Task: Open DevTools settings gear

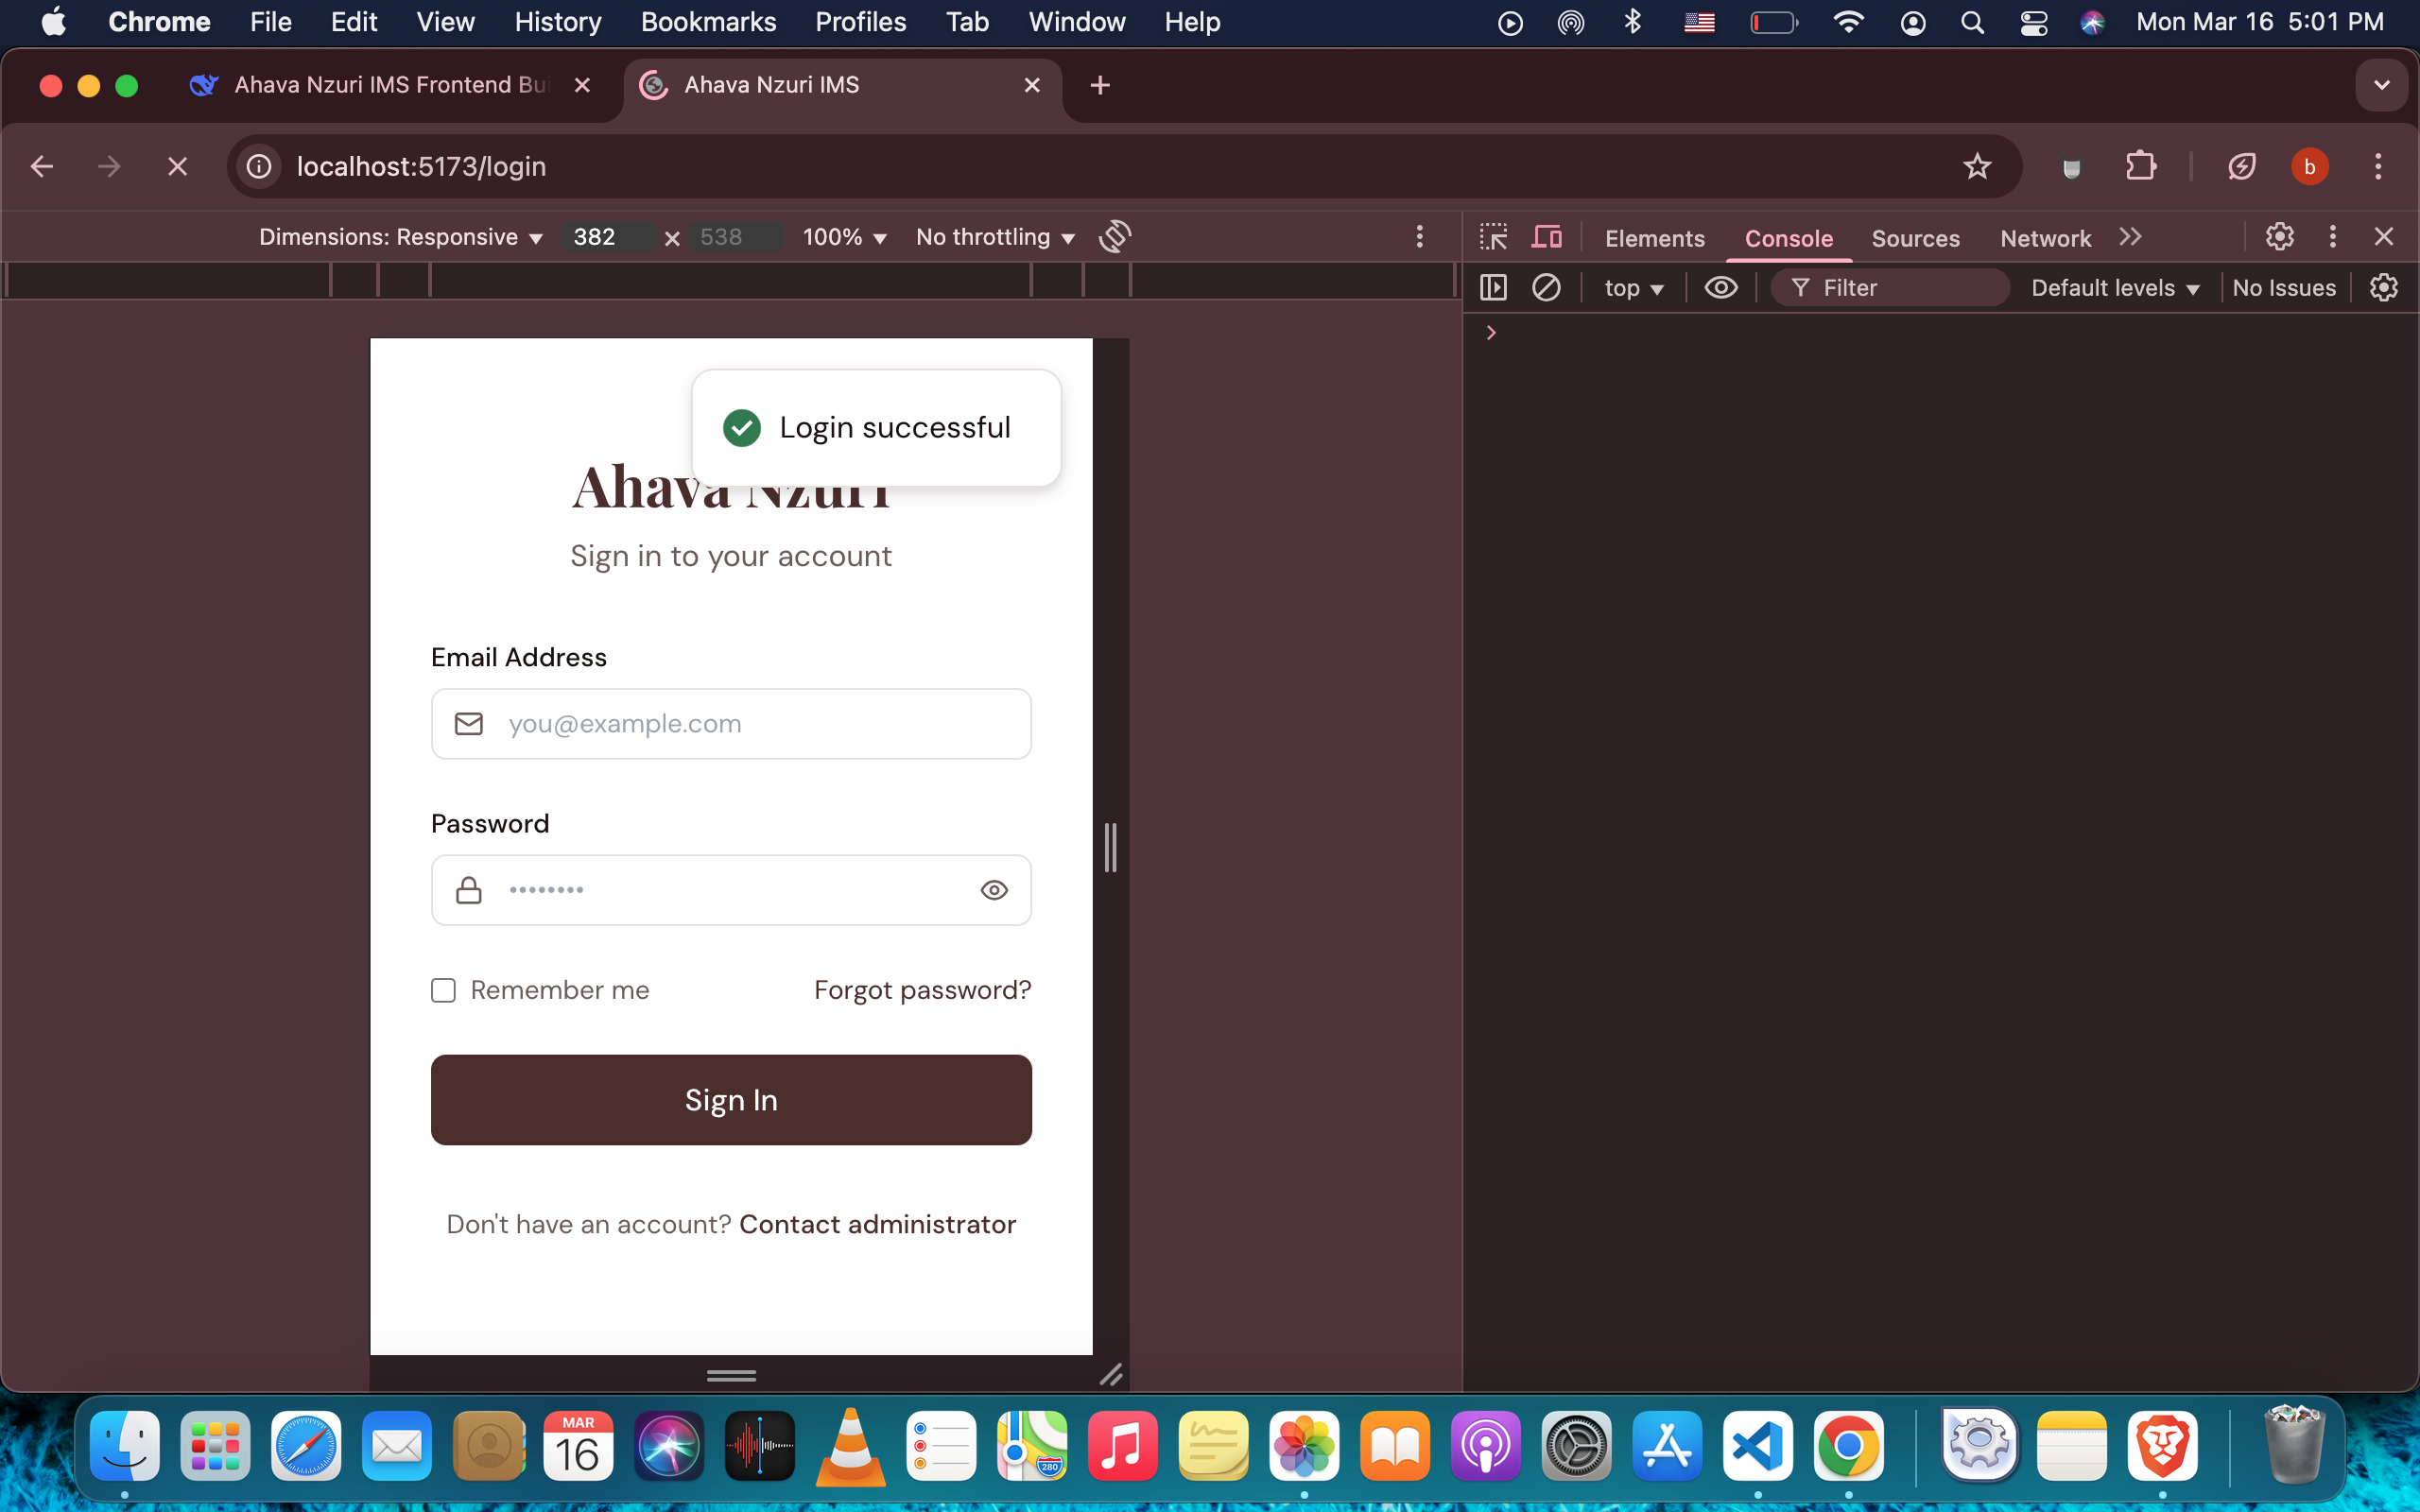Action: click(2279, 237)
